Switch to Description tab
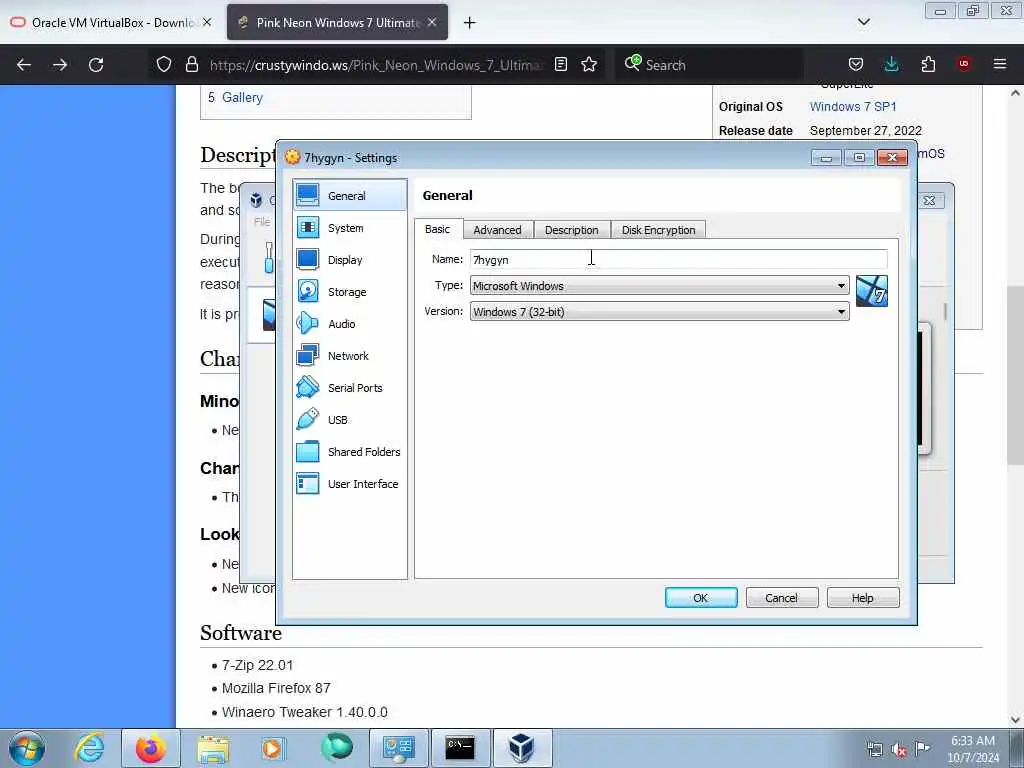 tap(571, 230)
